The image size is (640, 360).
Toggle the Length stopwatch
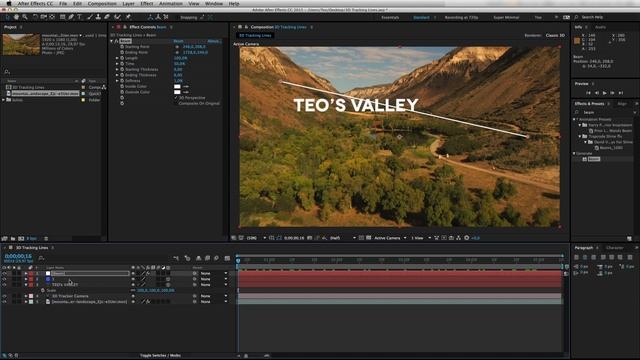tap(122, 58)
